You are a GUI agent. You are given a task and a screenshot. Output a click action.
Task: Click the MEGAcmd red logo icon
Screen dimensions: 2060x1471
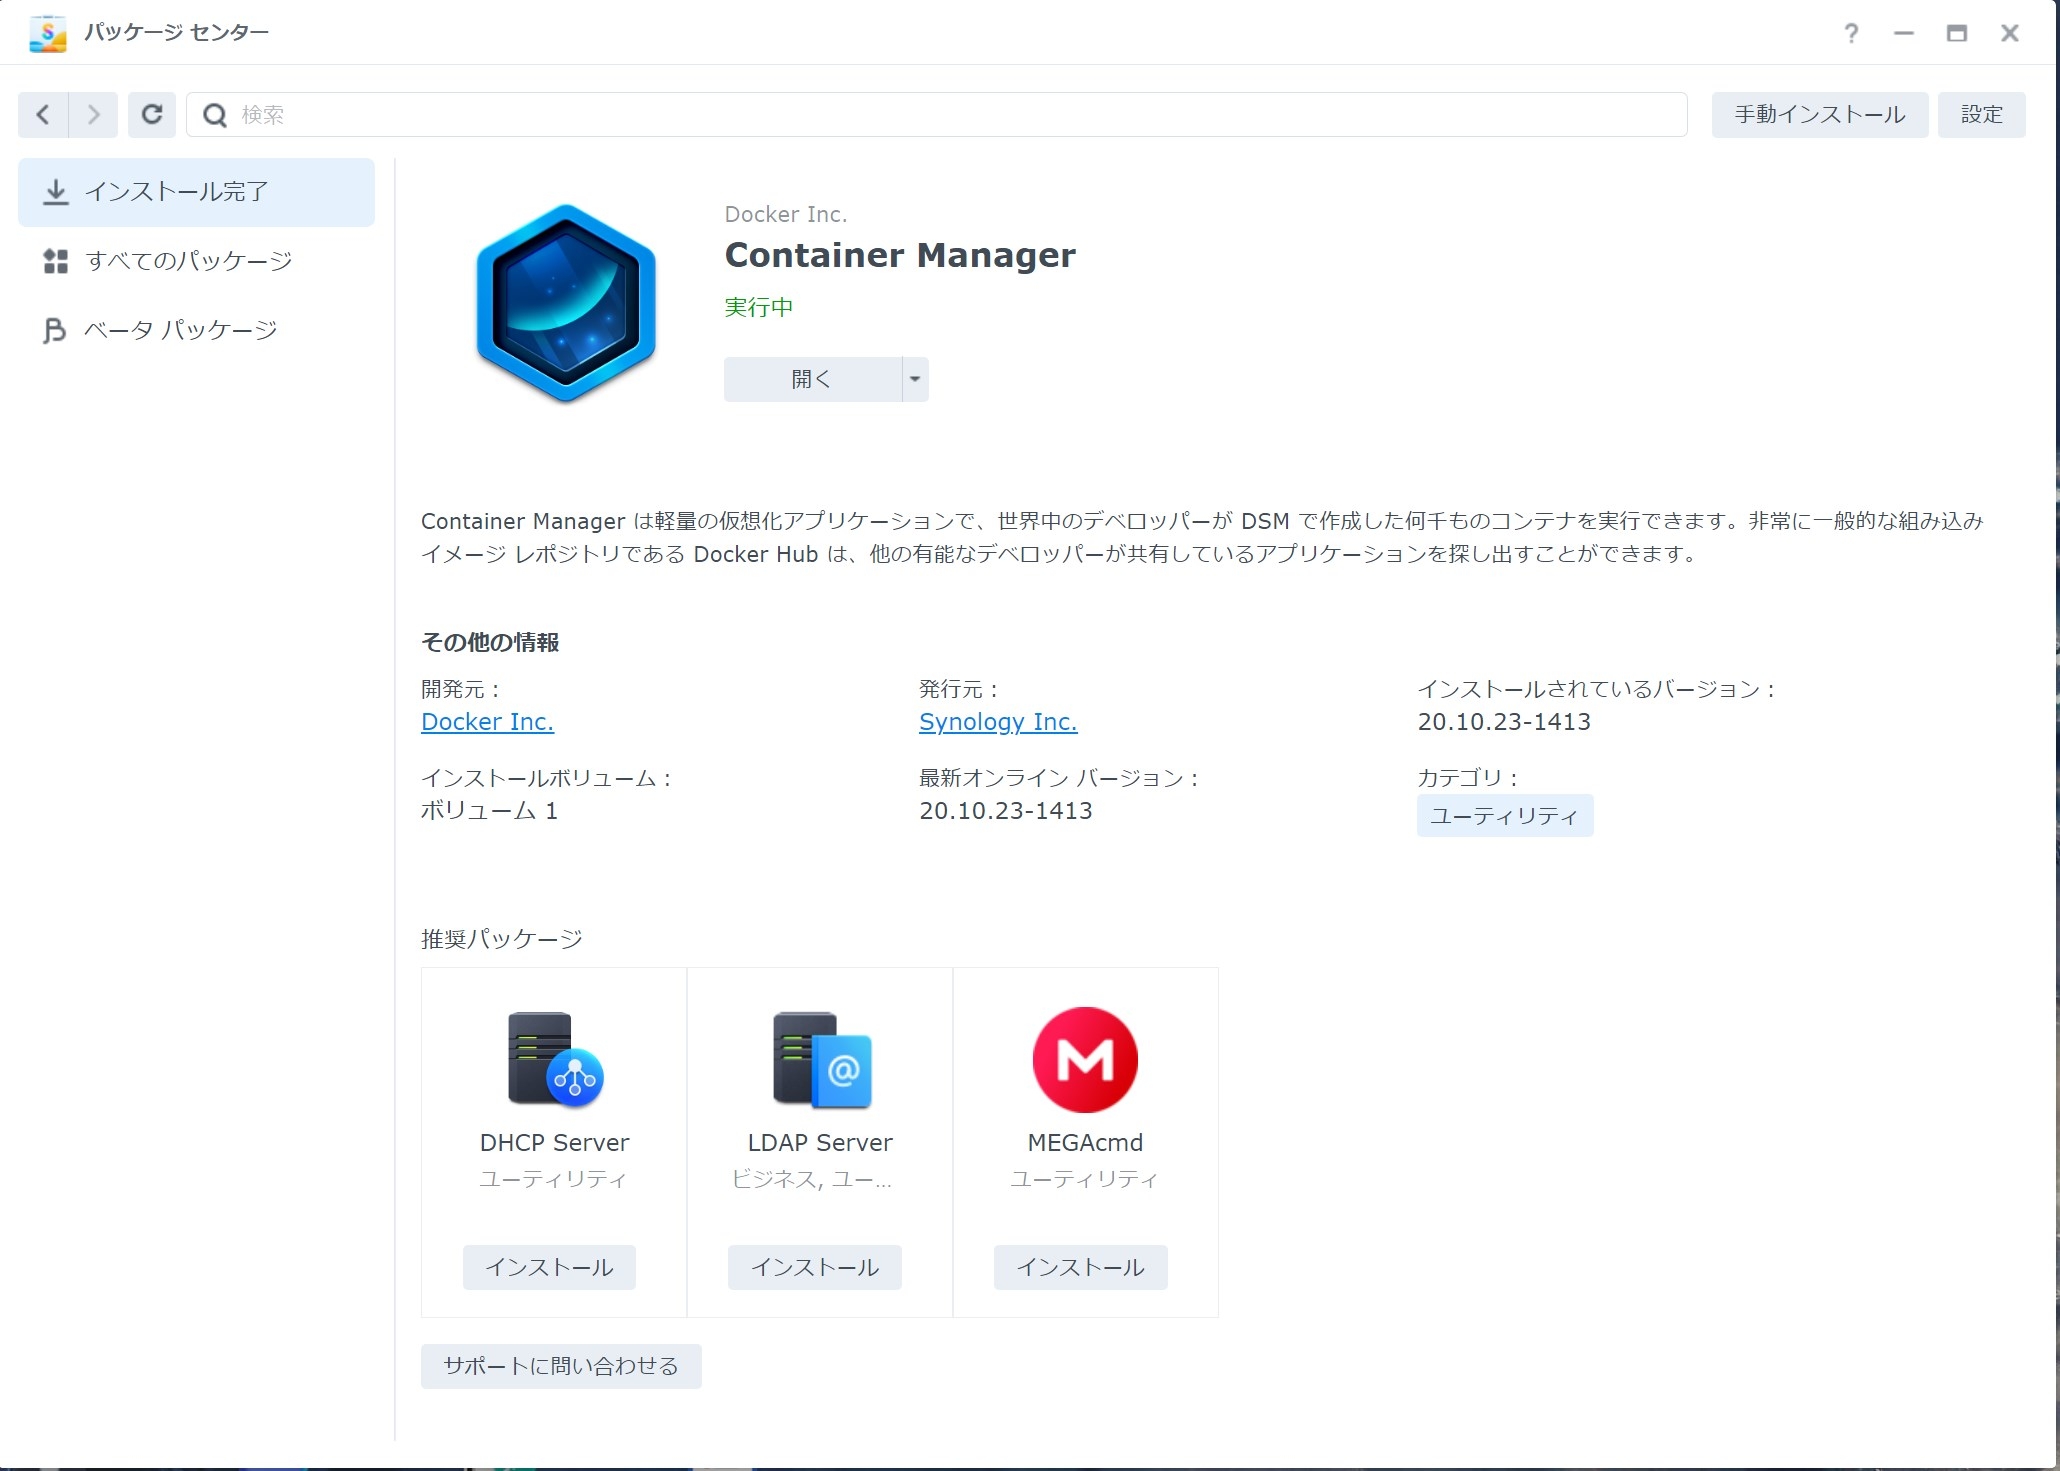click(1085, 1060)
